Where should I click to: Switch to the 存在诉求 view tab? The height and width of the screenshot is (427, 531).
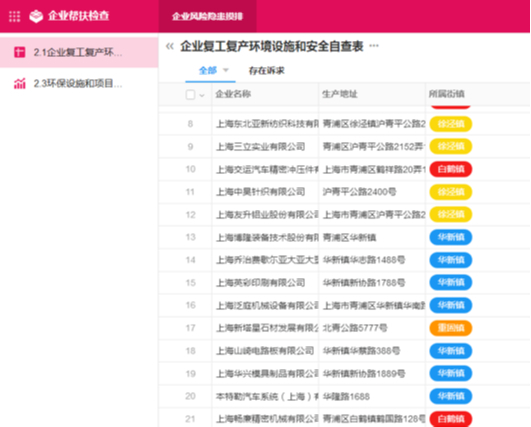point(267,70)
